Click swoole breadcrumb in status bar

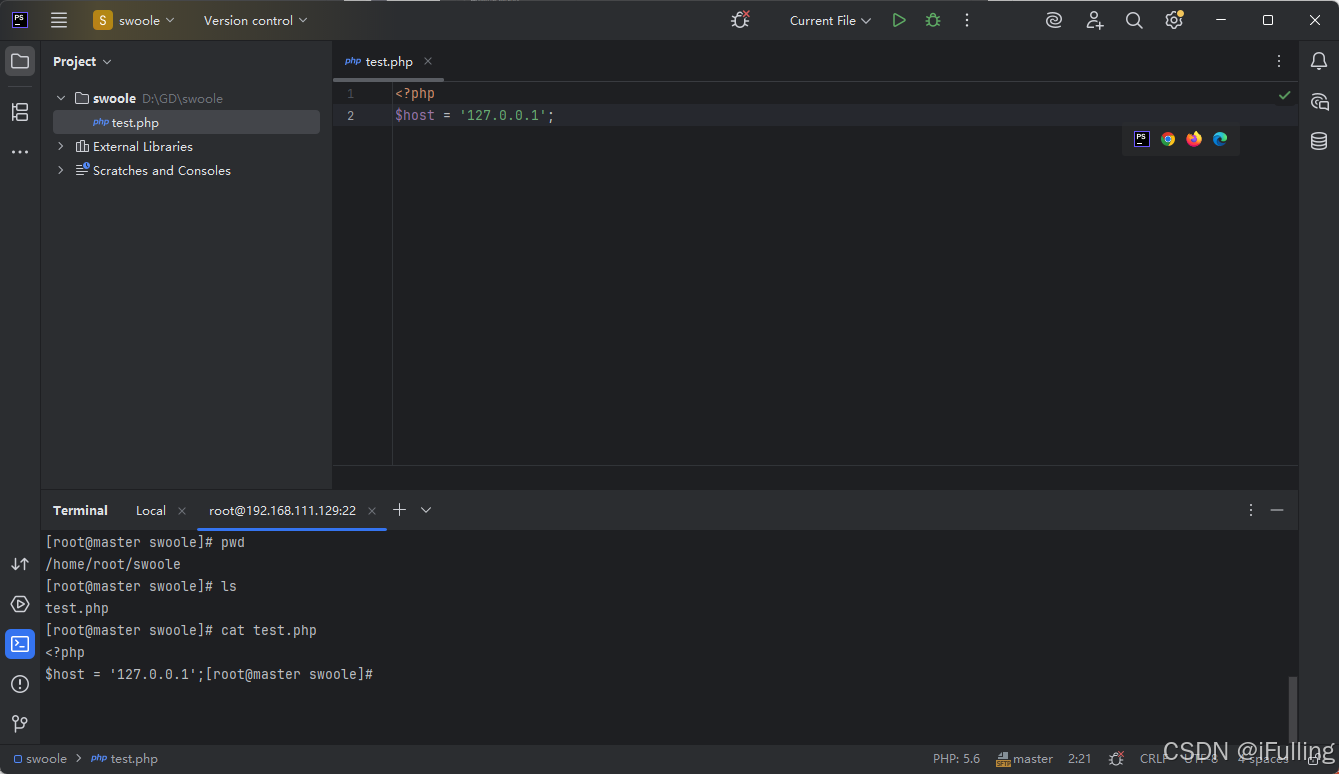pyautogui.click(x=40, y=759)
